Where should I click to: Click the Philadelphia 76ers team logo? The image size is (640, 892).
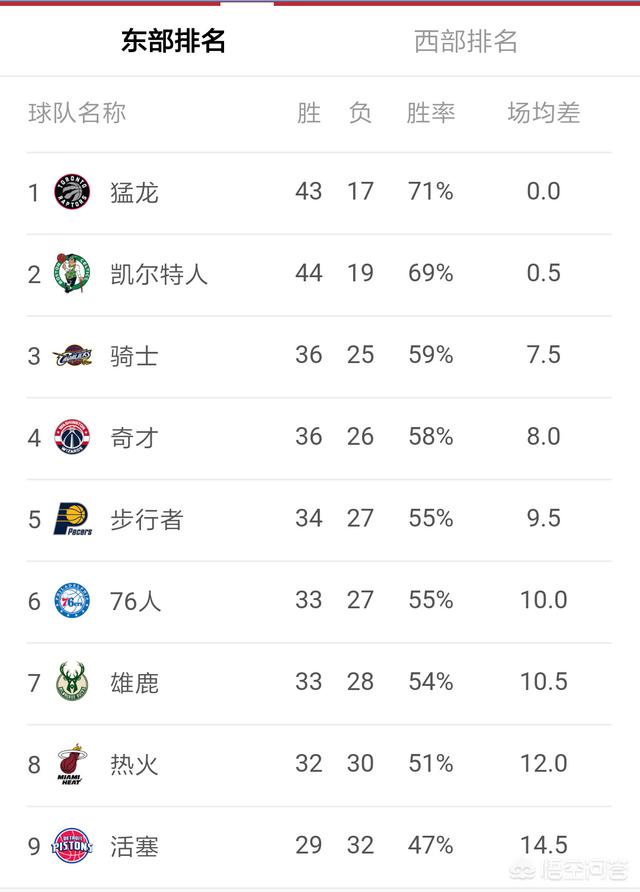coord(72,601)
